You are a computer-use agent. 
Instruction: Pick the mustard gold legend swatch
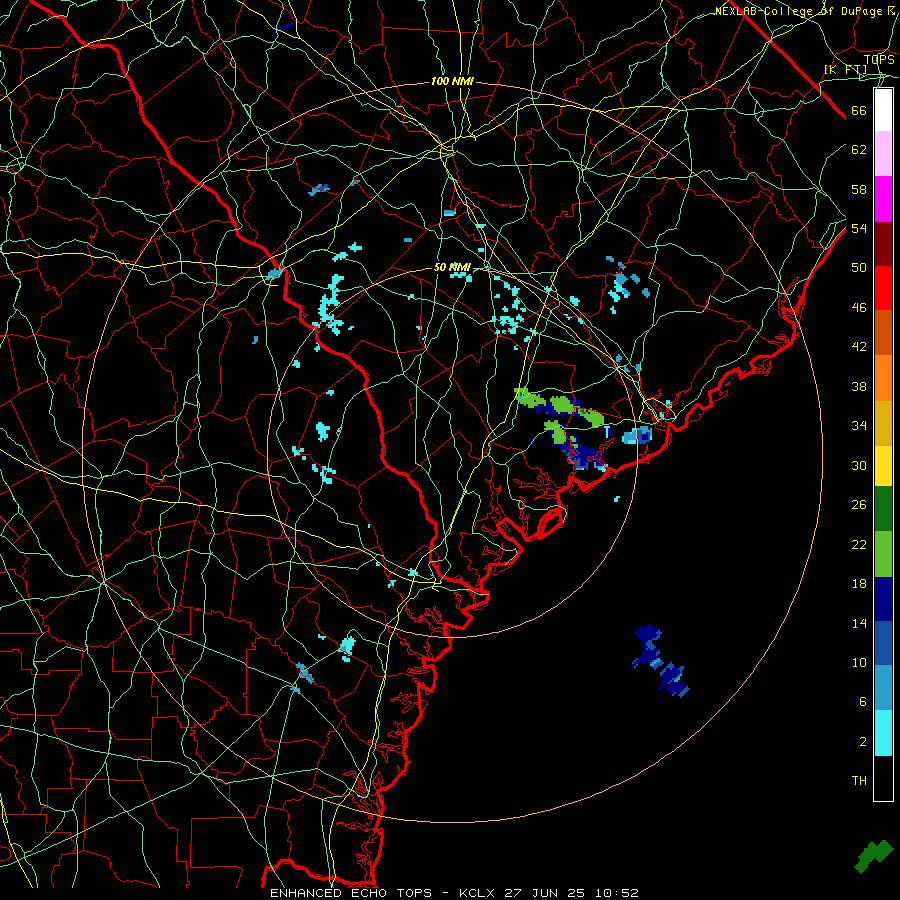[883, 422]
